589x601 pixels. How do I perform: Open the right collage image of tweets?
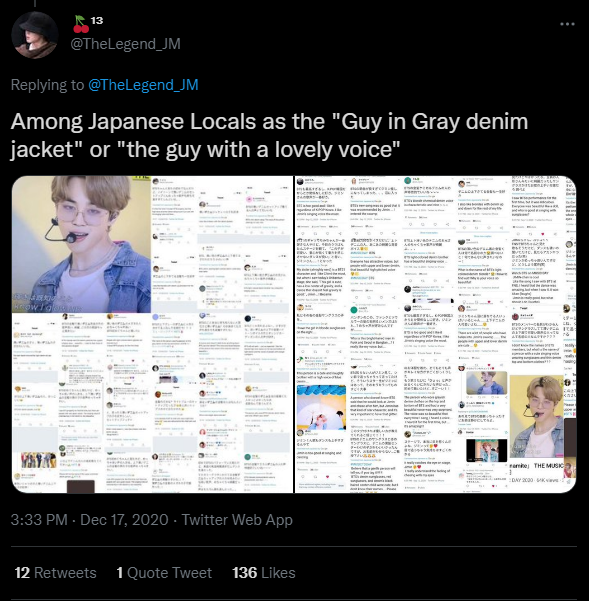point(435,334)
